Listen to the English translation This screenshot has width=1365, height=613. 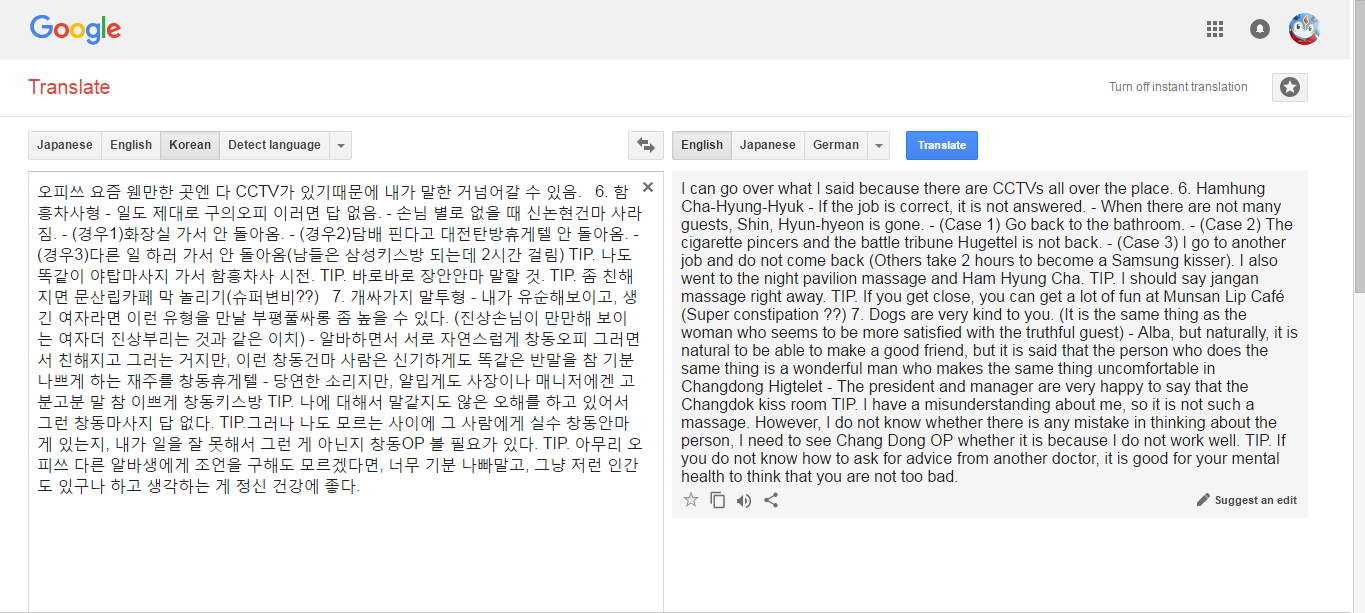click(x=744, y=500)
